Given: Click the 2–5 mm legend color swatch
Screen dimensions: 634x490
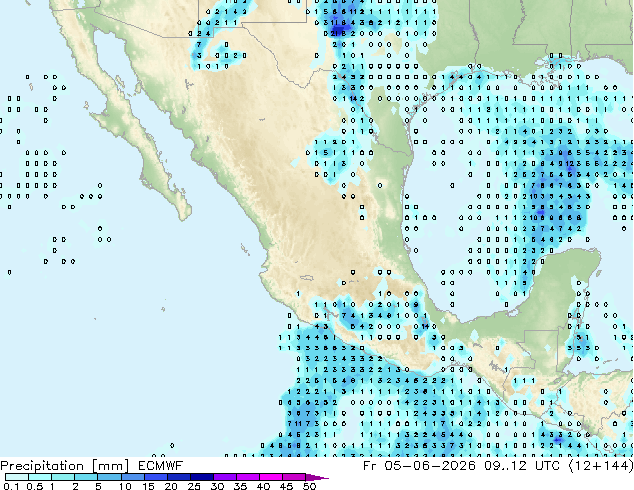Looking at the screenshot, I should (x=86, y=477).
